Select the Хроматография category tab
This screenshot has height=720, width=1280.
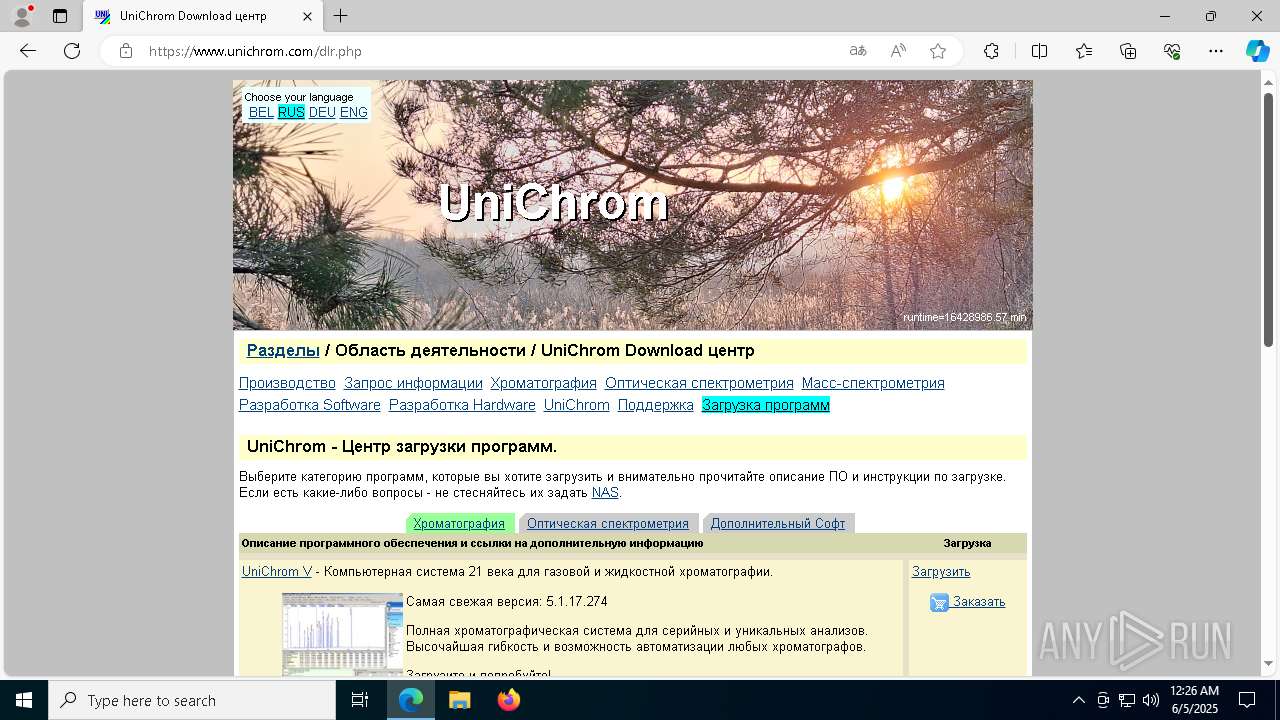[x=459, y=523]
